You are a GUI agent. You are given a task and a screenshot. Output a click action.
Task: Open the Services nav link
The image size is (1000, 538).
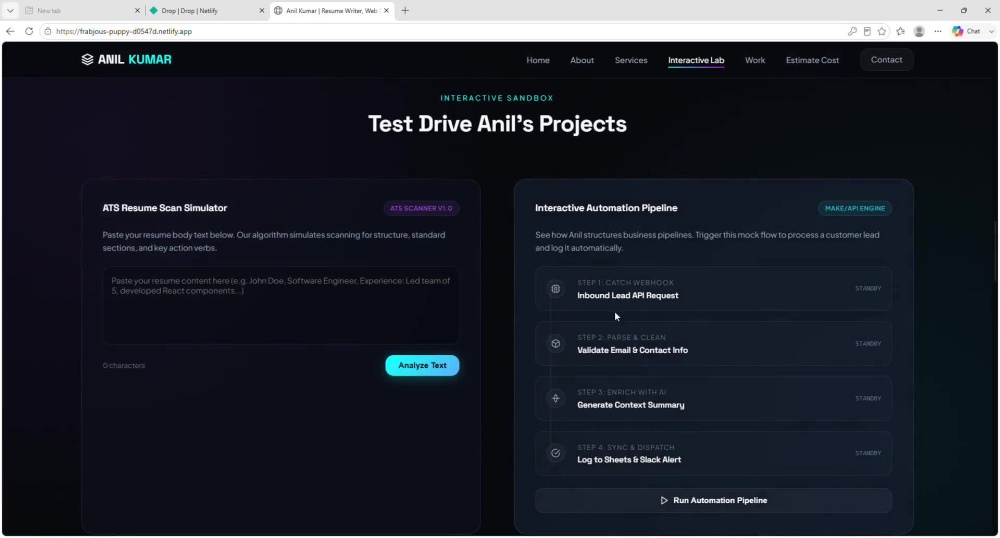point(631,60)
